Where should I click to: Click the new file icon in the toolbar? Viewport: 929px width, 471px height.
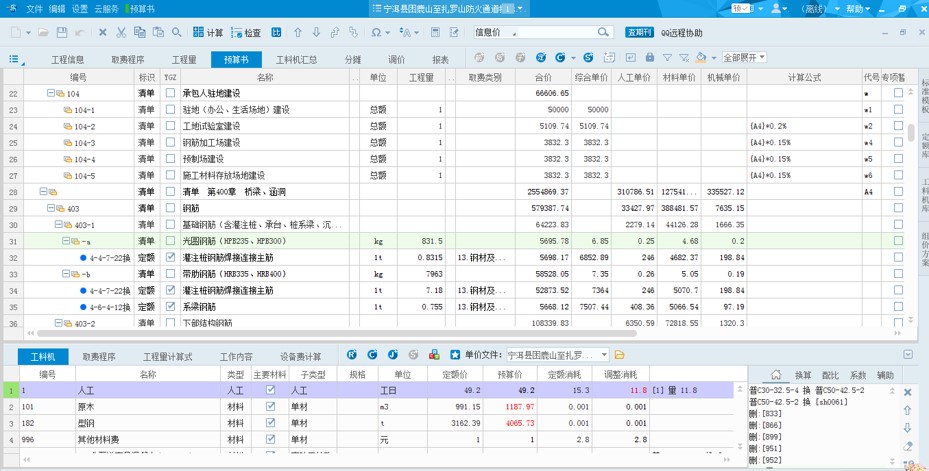point(16,33)
